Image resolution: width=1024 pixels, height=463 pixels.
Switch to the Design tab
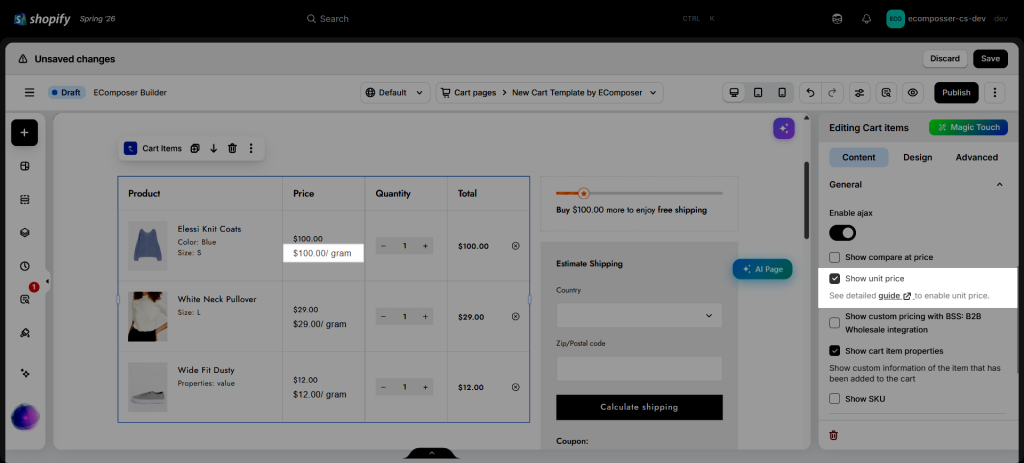click(x=918, y=157)
